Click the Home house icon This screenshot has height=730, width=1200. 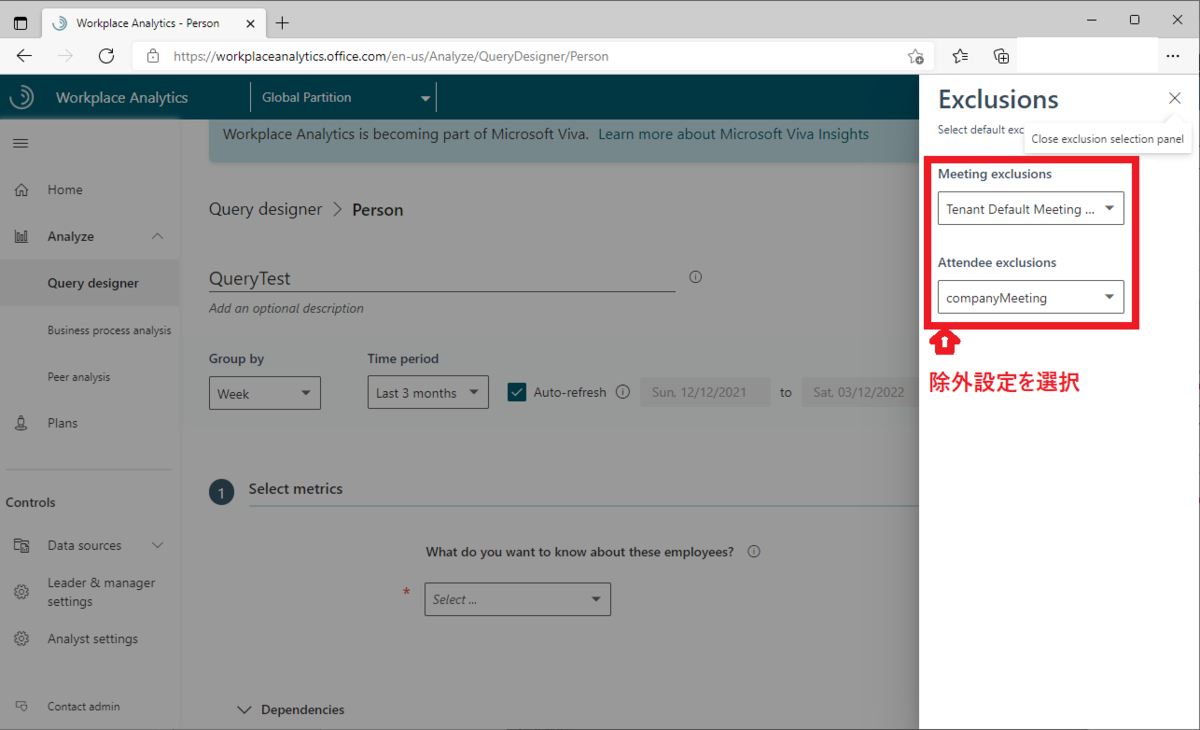[x=22, y=190]
